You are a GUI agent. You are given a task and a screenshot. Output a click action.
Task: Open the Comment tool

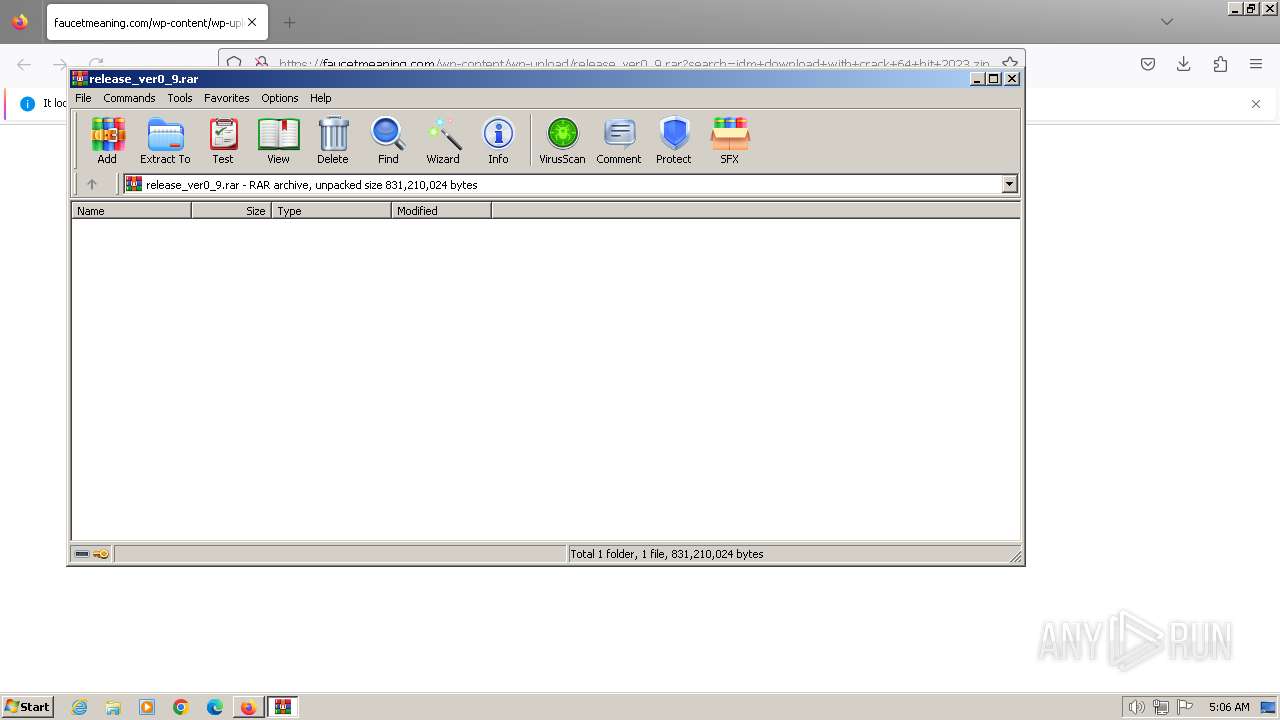click(x=619, y=140)
